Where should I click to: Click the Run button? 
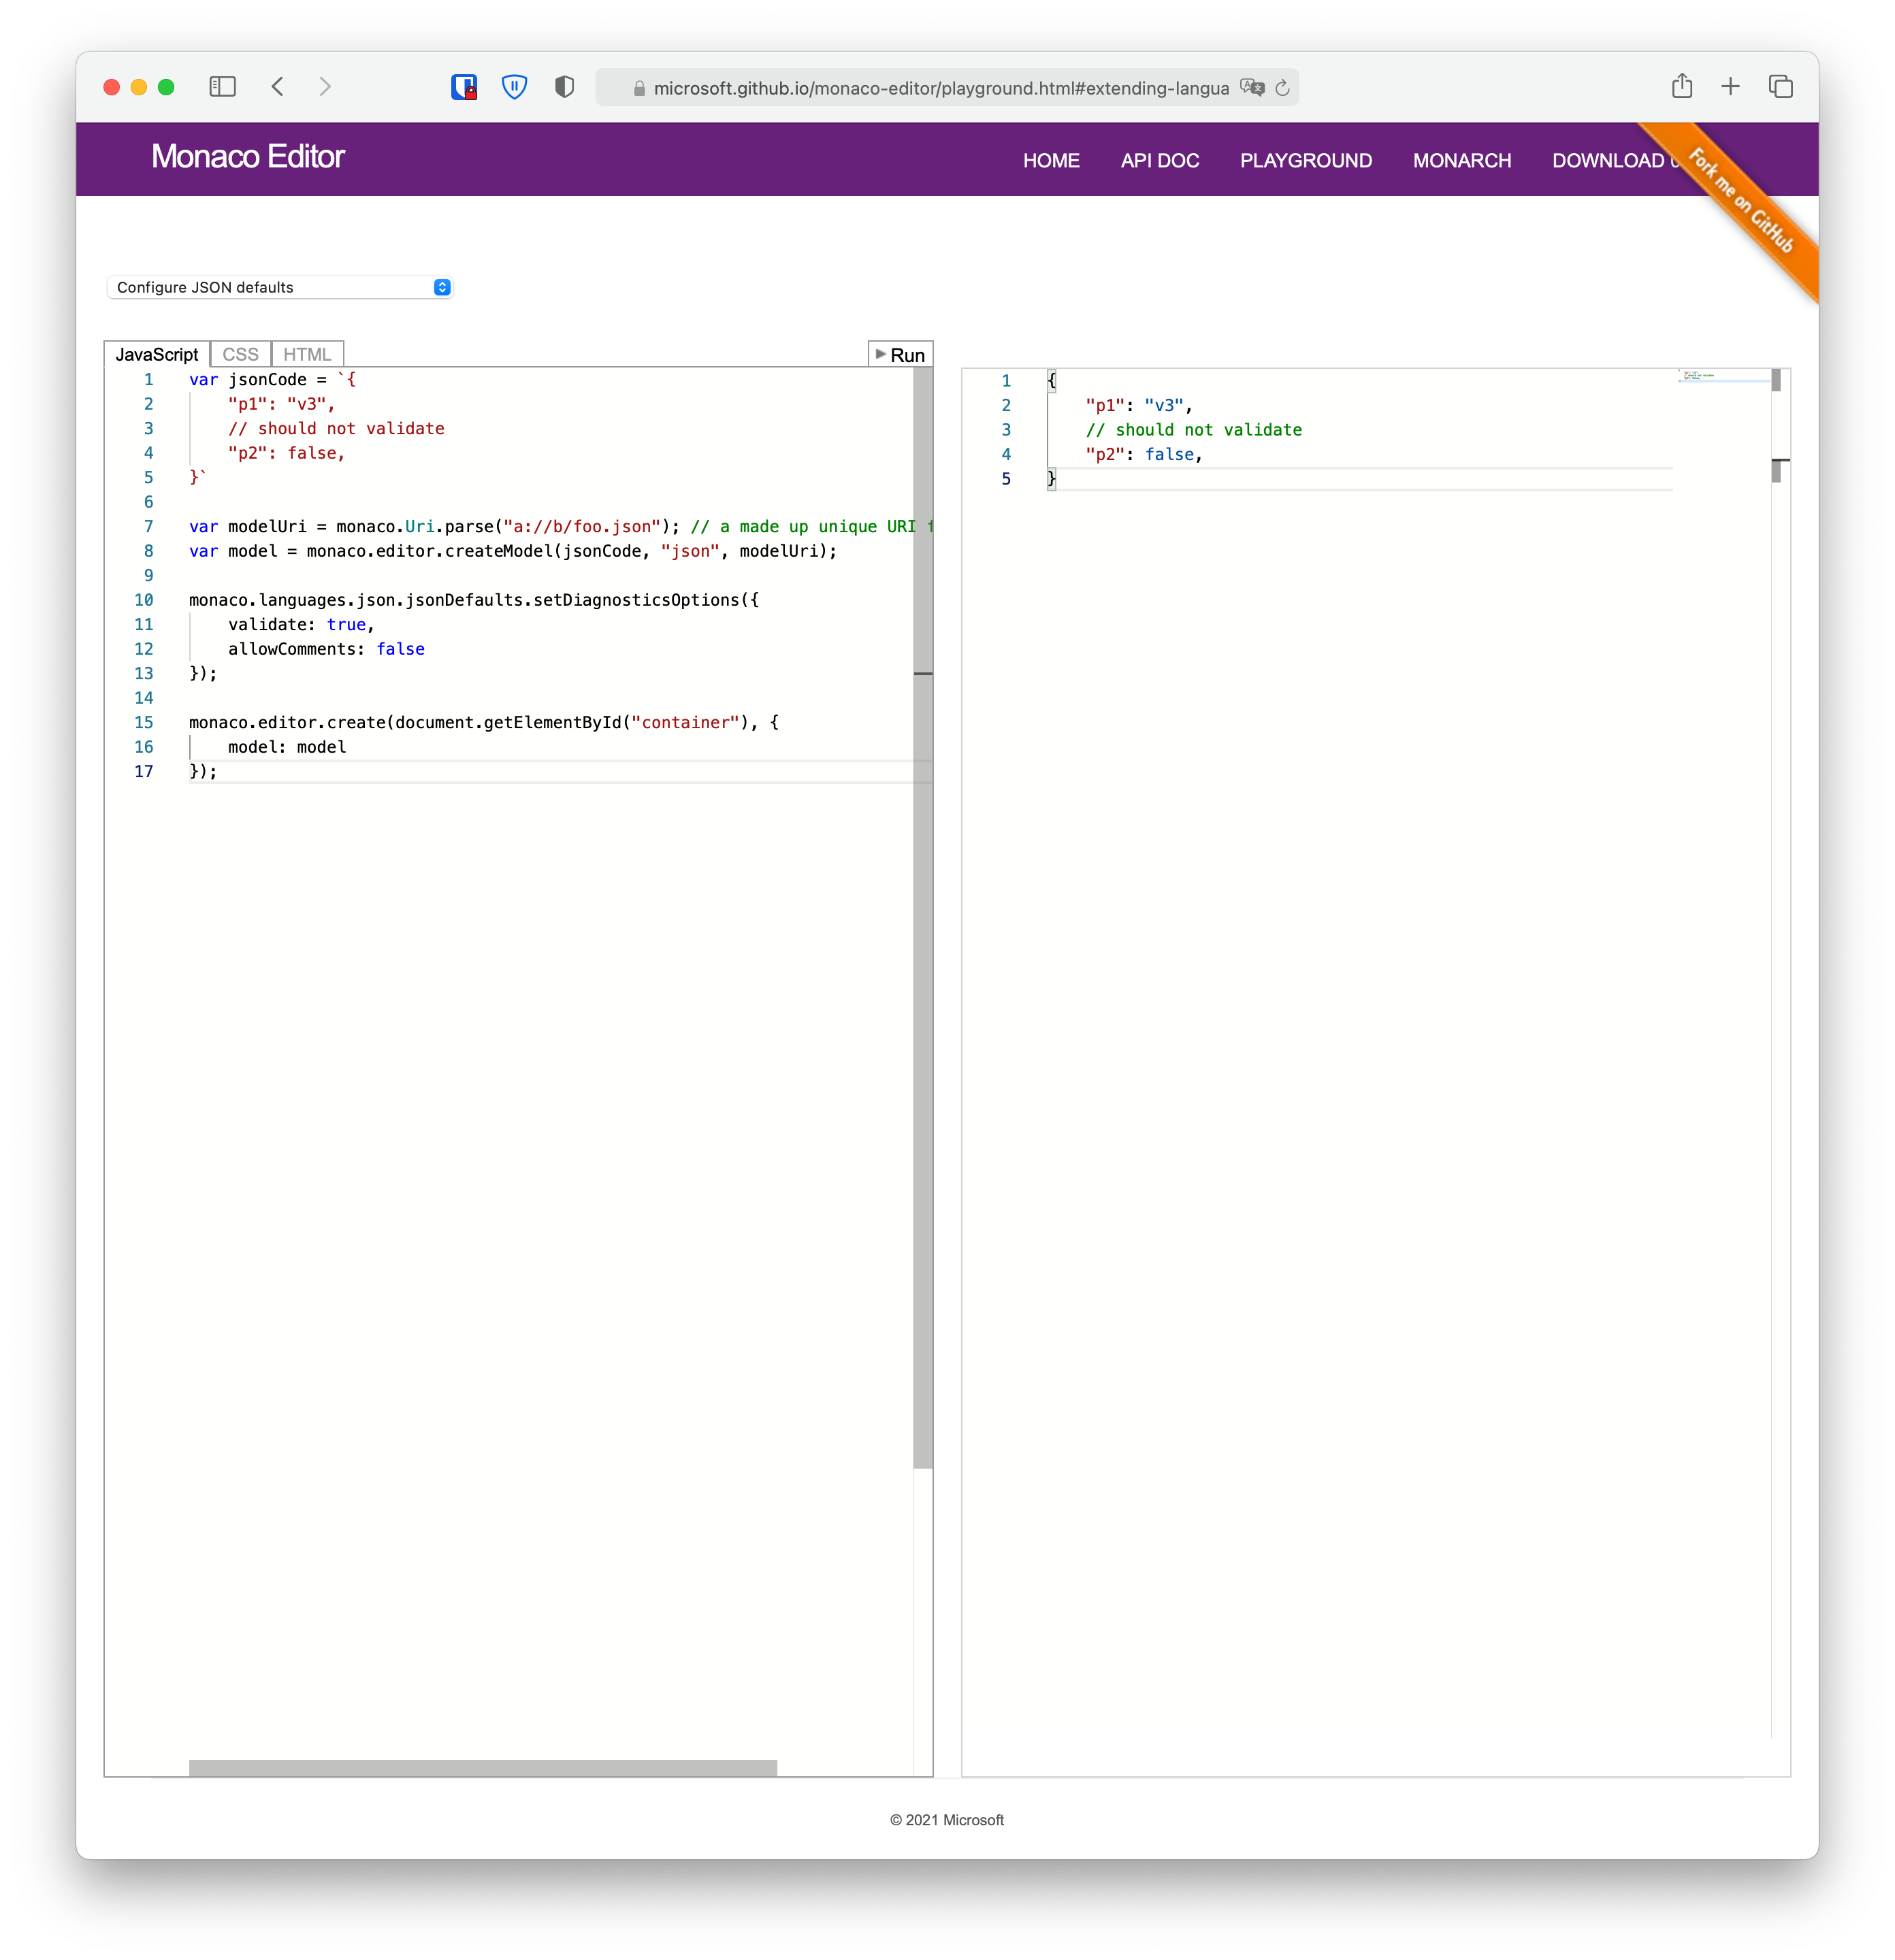[900, 355]
